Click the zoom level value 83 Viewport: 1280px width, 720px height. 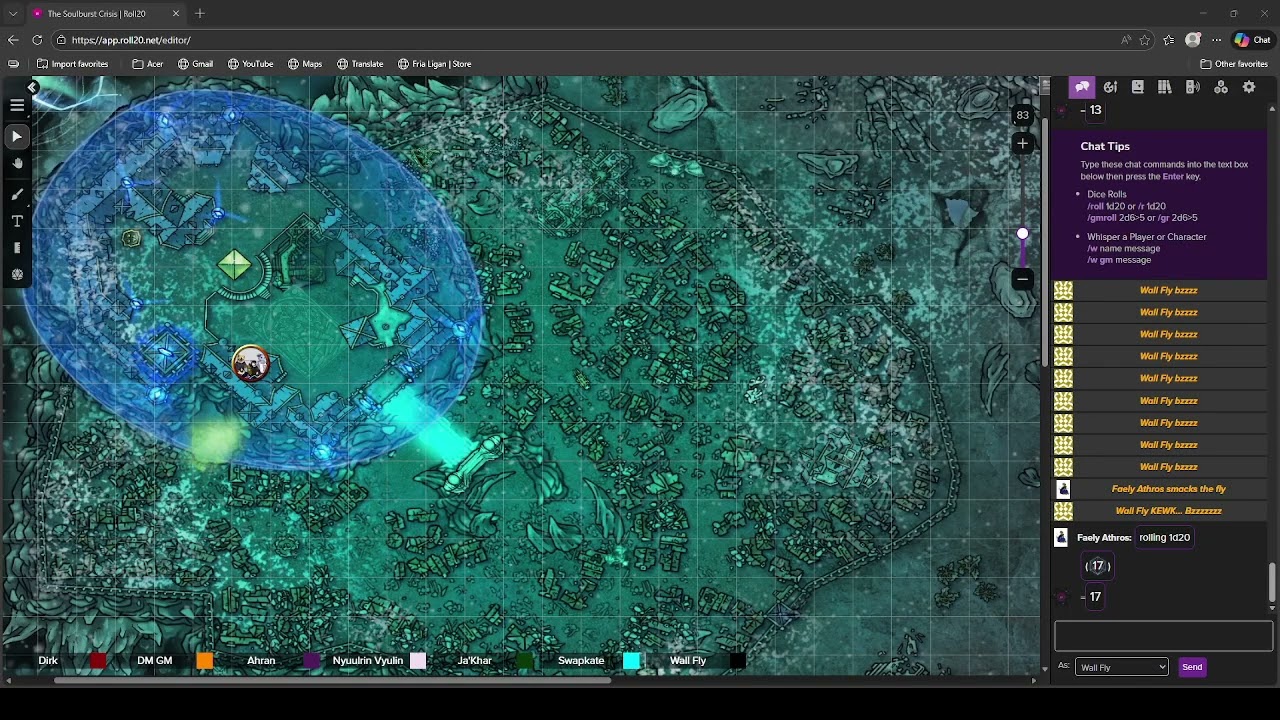[x=1022, y=115]
